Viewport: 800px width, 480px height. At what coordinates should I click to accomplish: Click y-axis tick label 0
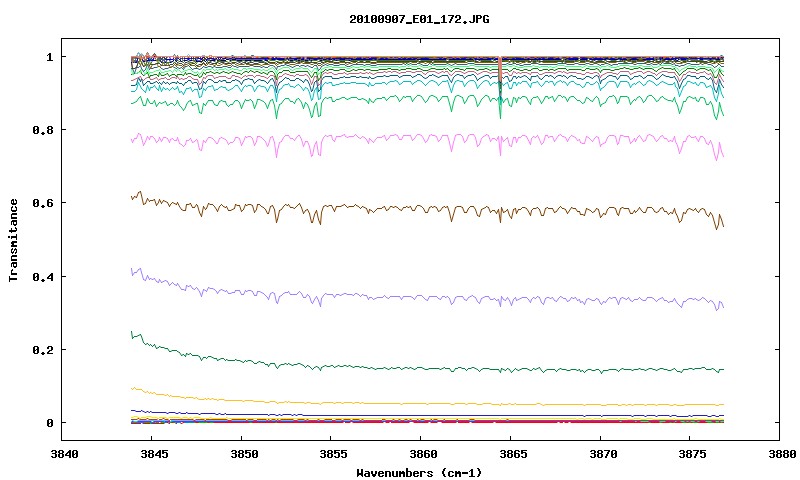[x=49, y=423]
